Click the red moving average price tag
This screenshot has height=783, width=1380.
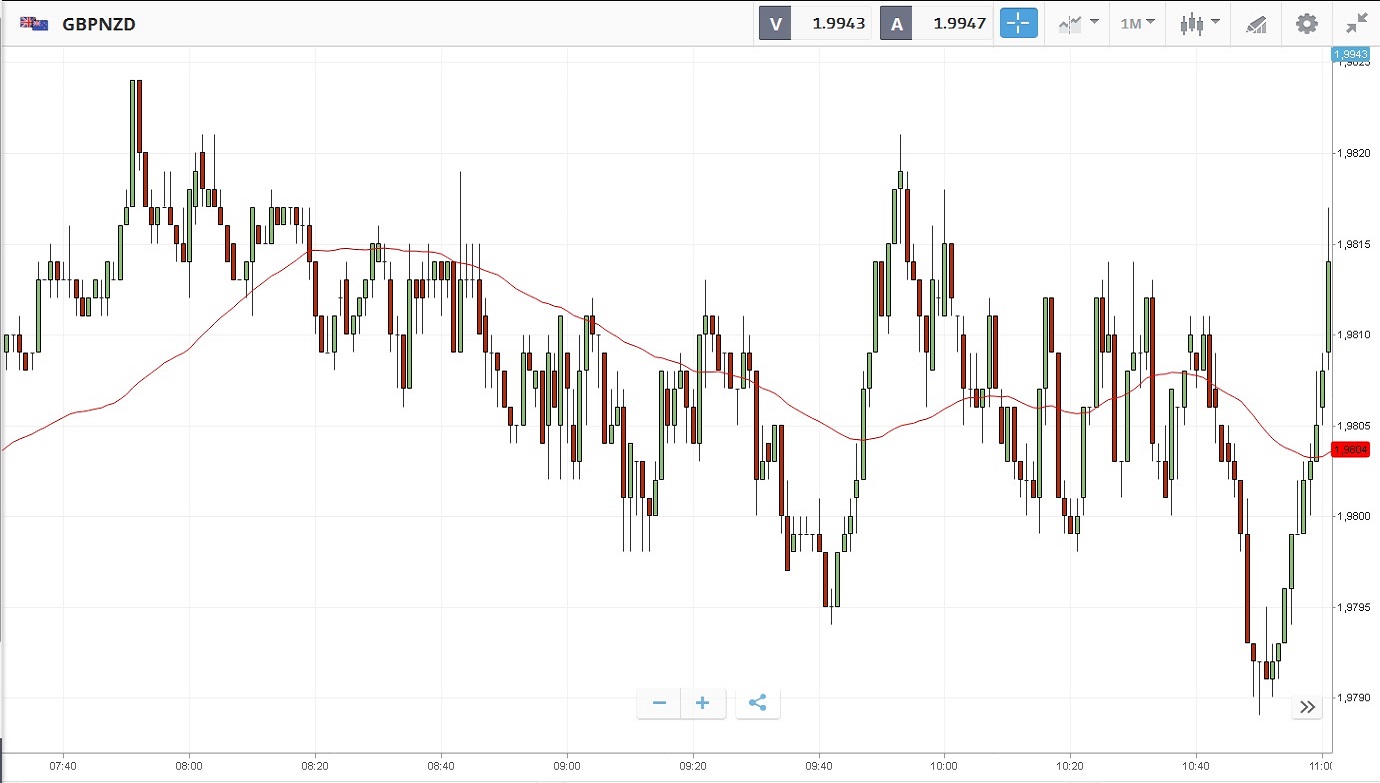[1351, 450]
